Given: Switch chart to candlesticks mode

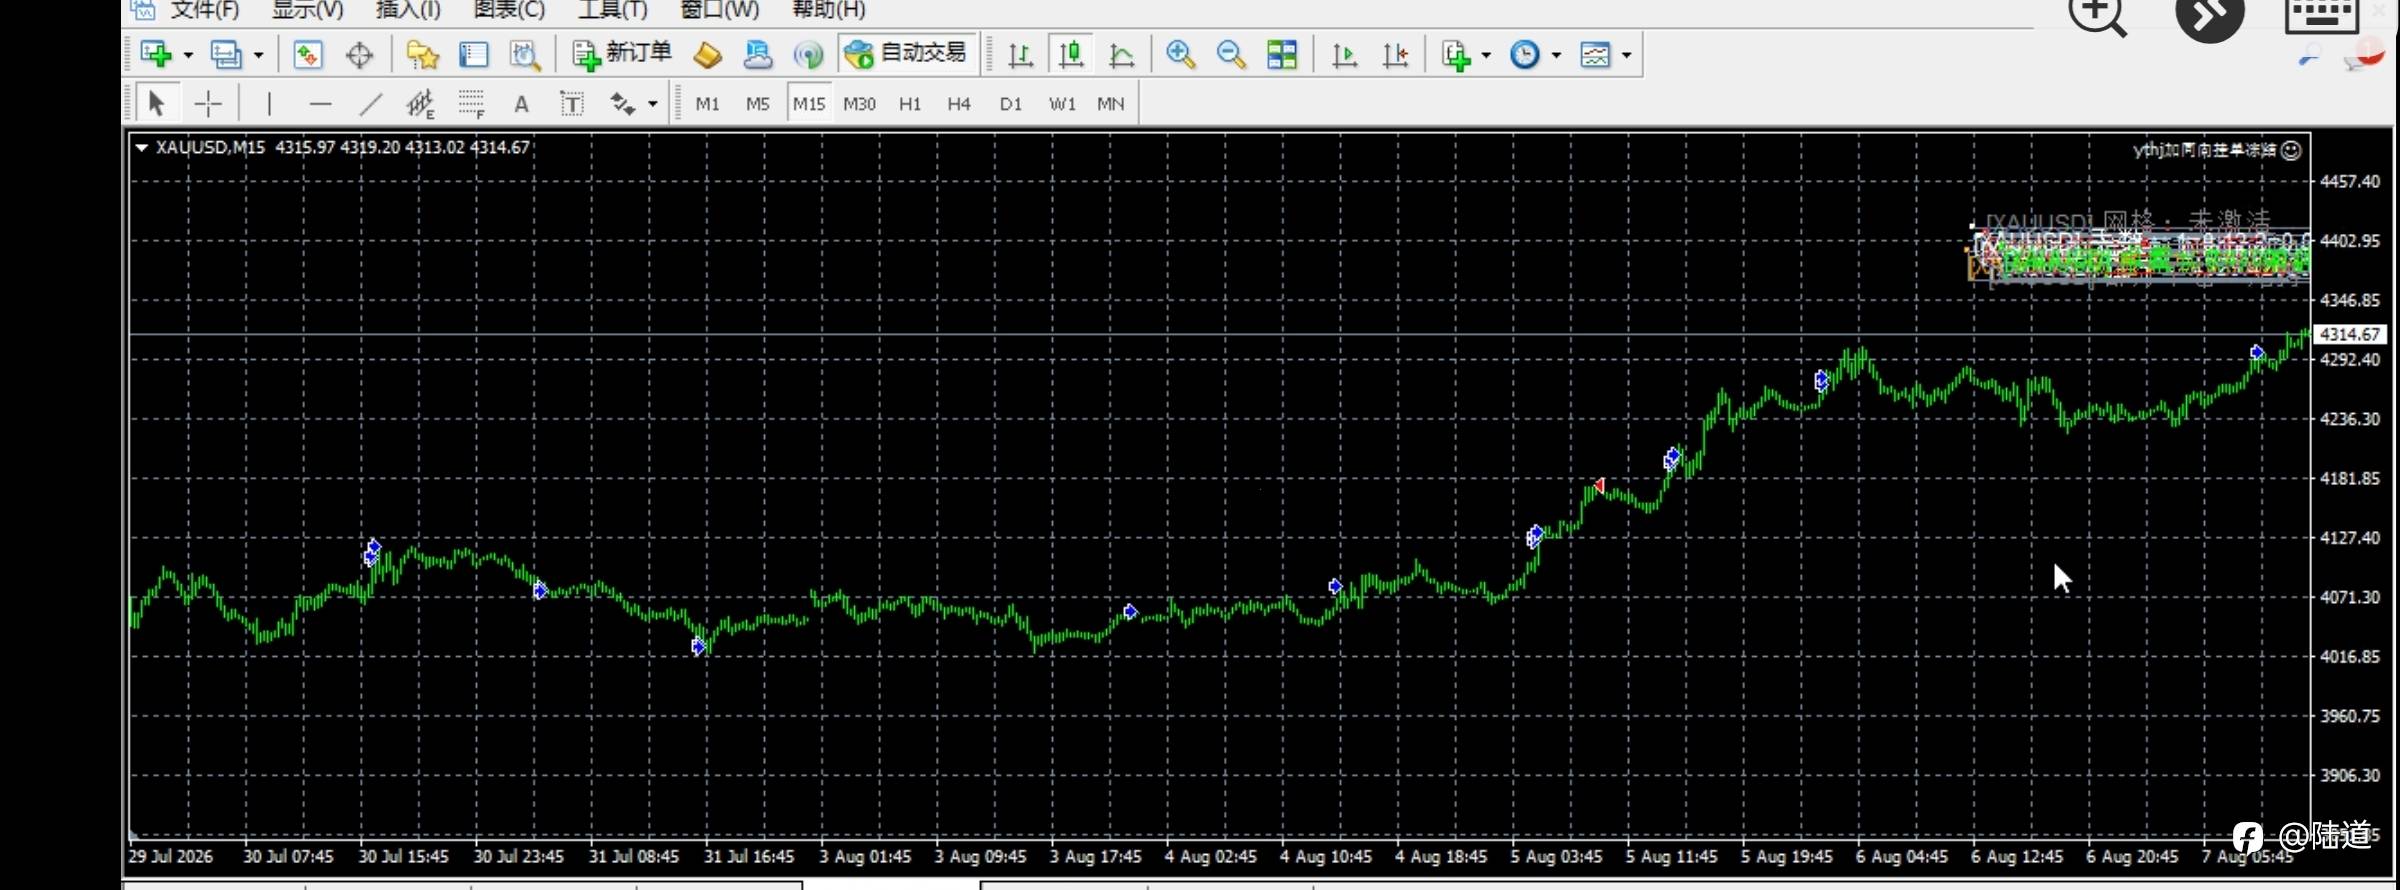Looking at the screenshot, I should coord(1071,54).
